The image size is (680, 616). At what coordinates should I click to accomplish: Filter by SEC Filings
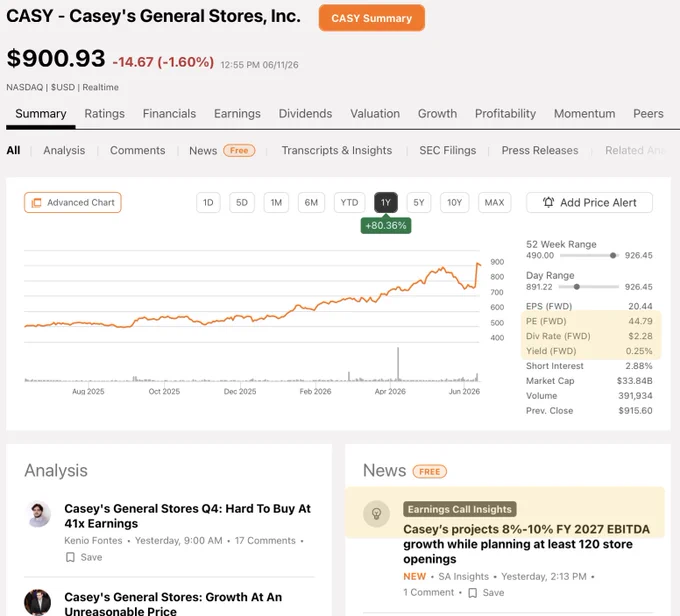(448, 151)
